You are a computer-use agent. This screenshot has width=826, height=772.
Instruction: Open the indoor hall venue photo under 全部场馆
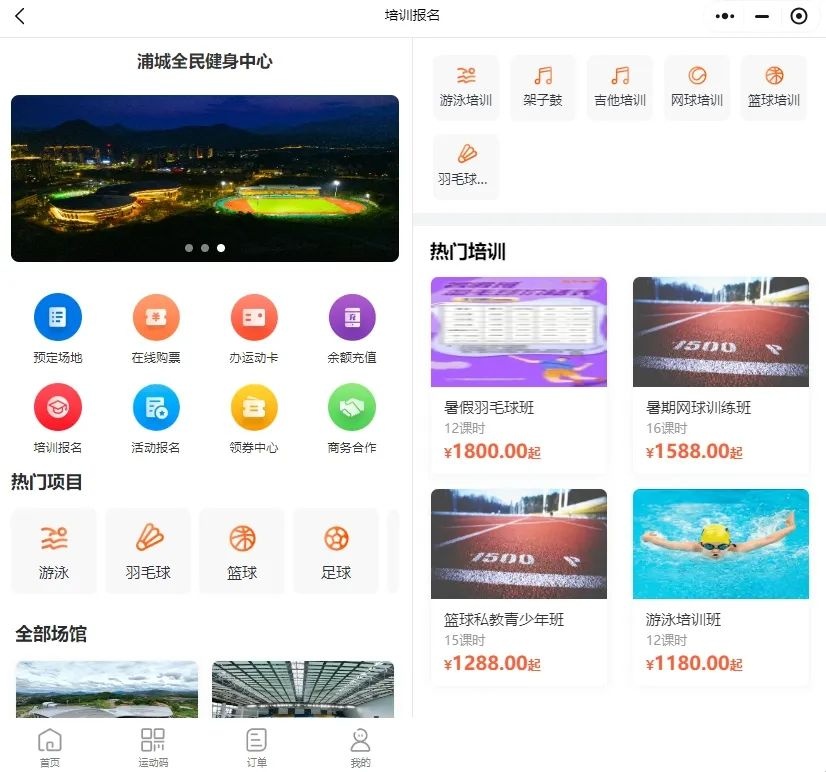pyautogui.click(x=303, y=689)
